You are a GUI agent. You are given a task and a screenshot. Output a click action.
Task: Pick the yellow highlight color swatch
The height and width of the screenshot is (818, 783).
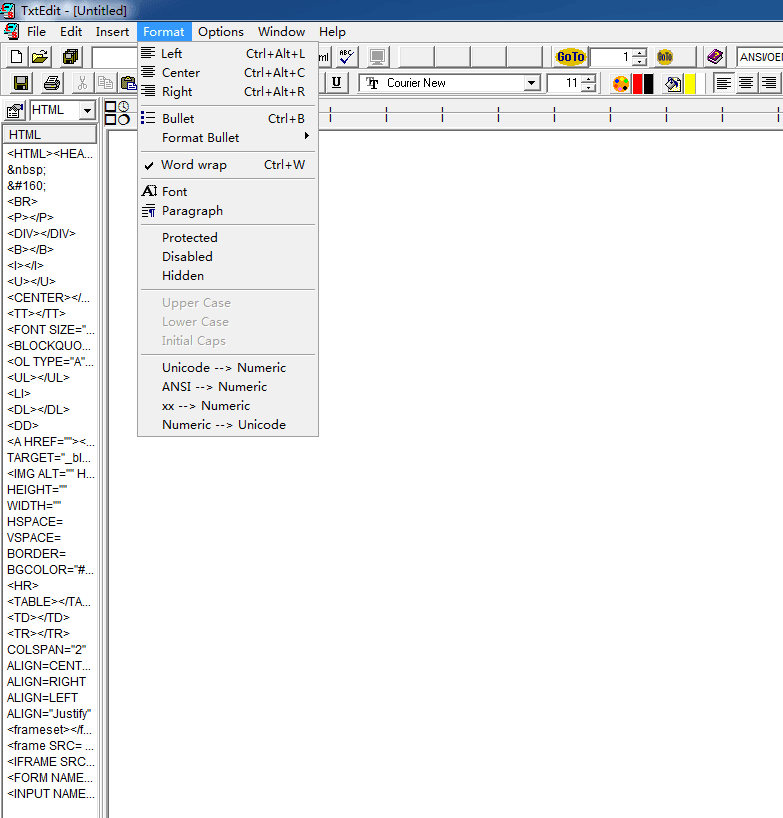[x=690, y=83]
